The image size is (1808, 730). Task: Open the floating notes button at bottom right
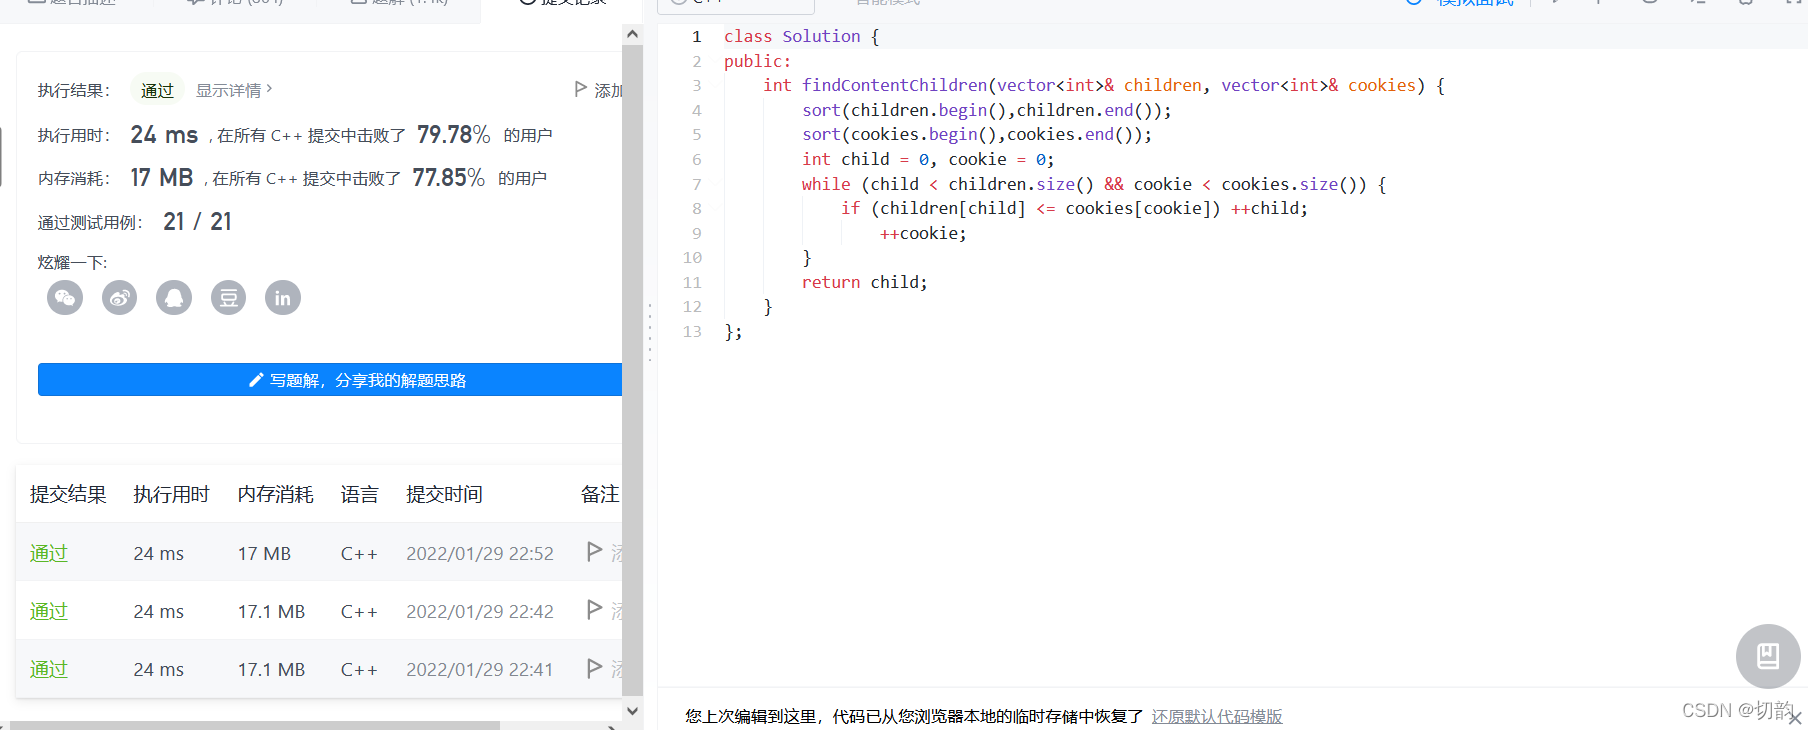click(x=1768, y=656)
